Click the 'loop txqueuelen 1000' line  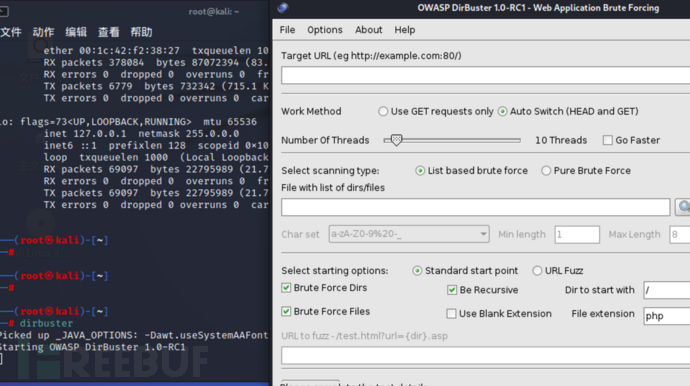[x=156, y=158]
